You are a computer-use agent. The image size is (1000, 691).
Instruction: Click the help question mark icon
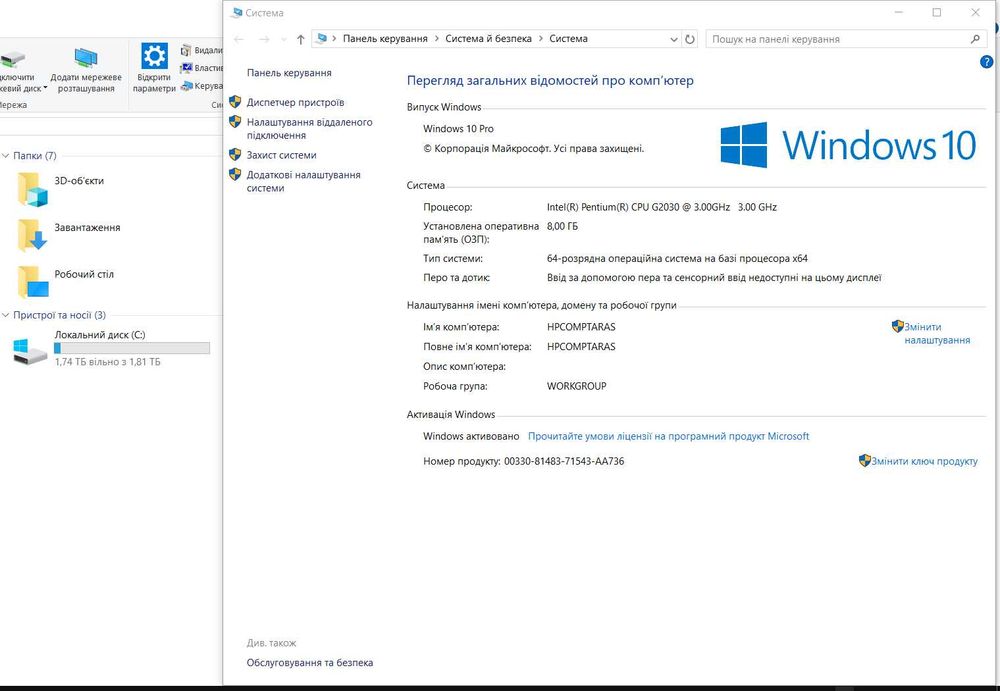986,62
